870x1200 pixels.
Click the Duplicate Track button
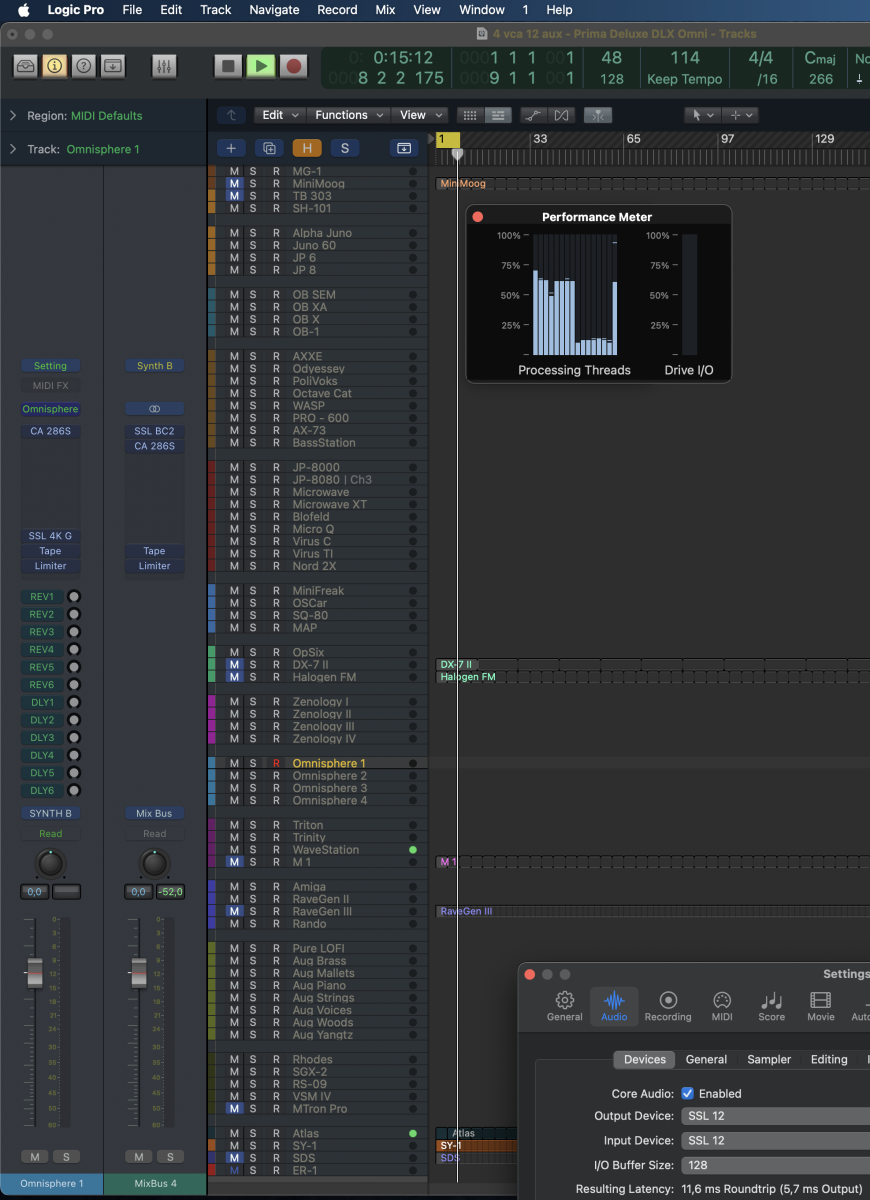pos(268,148)
